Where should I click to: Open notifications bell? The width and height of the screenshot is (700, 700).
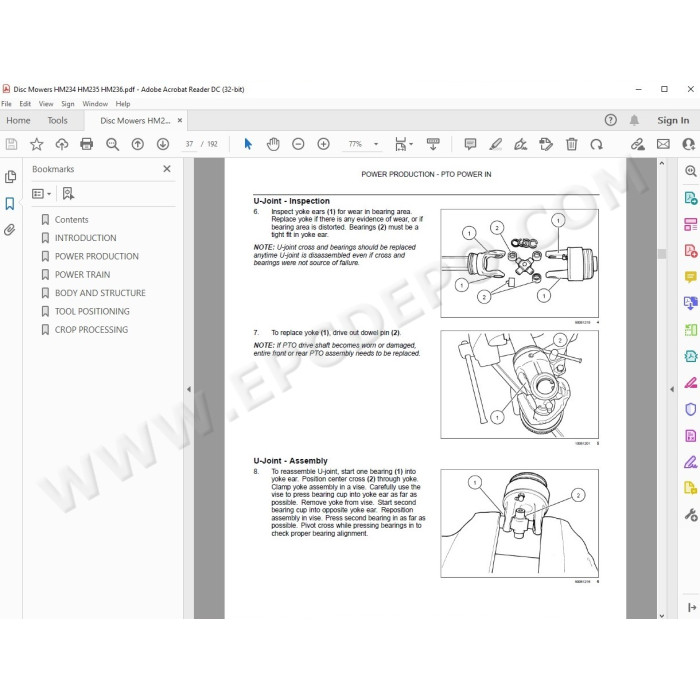tap(634, 120)
